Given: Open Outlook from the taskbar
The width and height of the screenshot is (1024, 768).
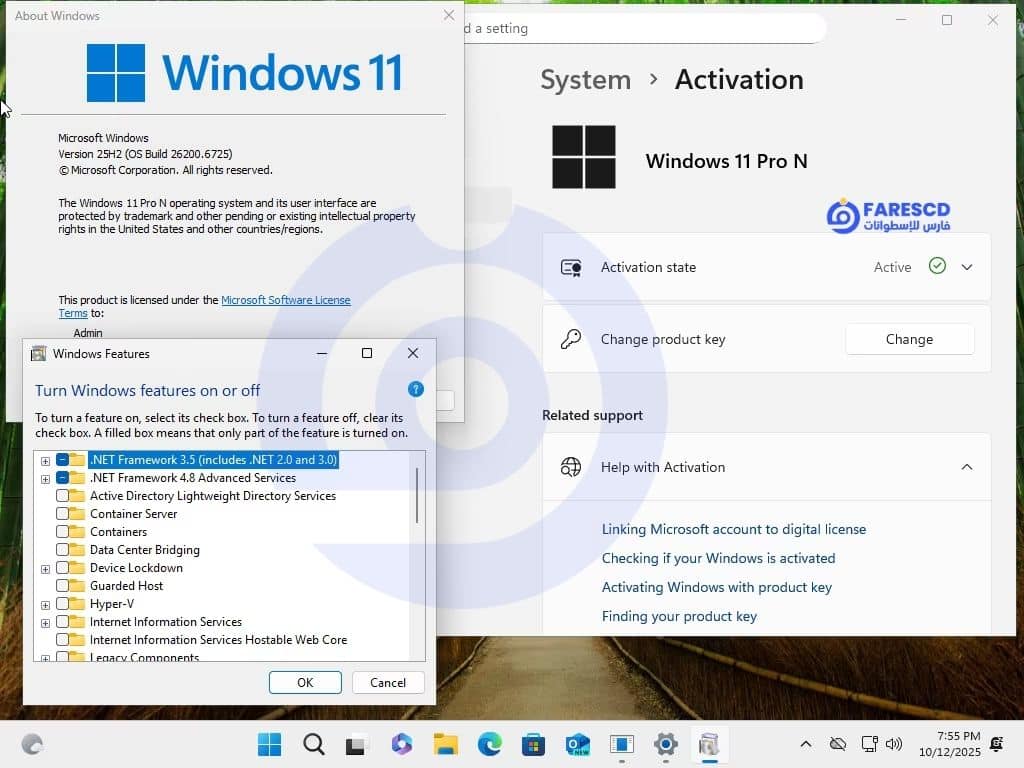Looking at the screenshot, I should pos(577,744).
